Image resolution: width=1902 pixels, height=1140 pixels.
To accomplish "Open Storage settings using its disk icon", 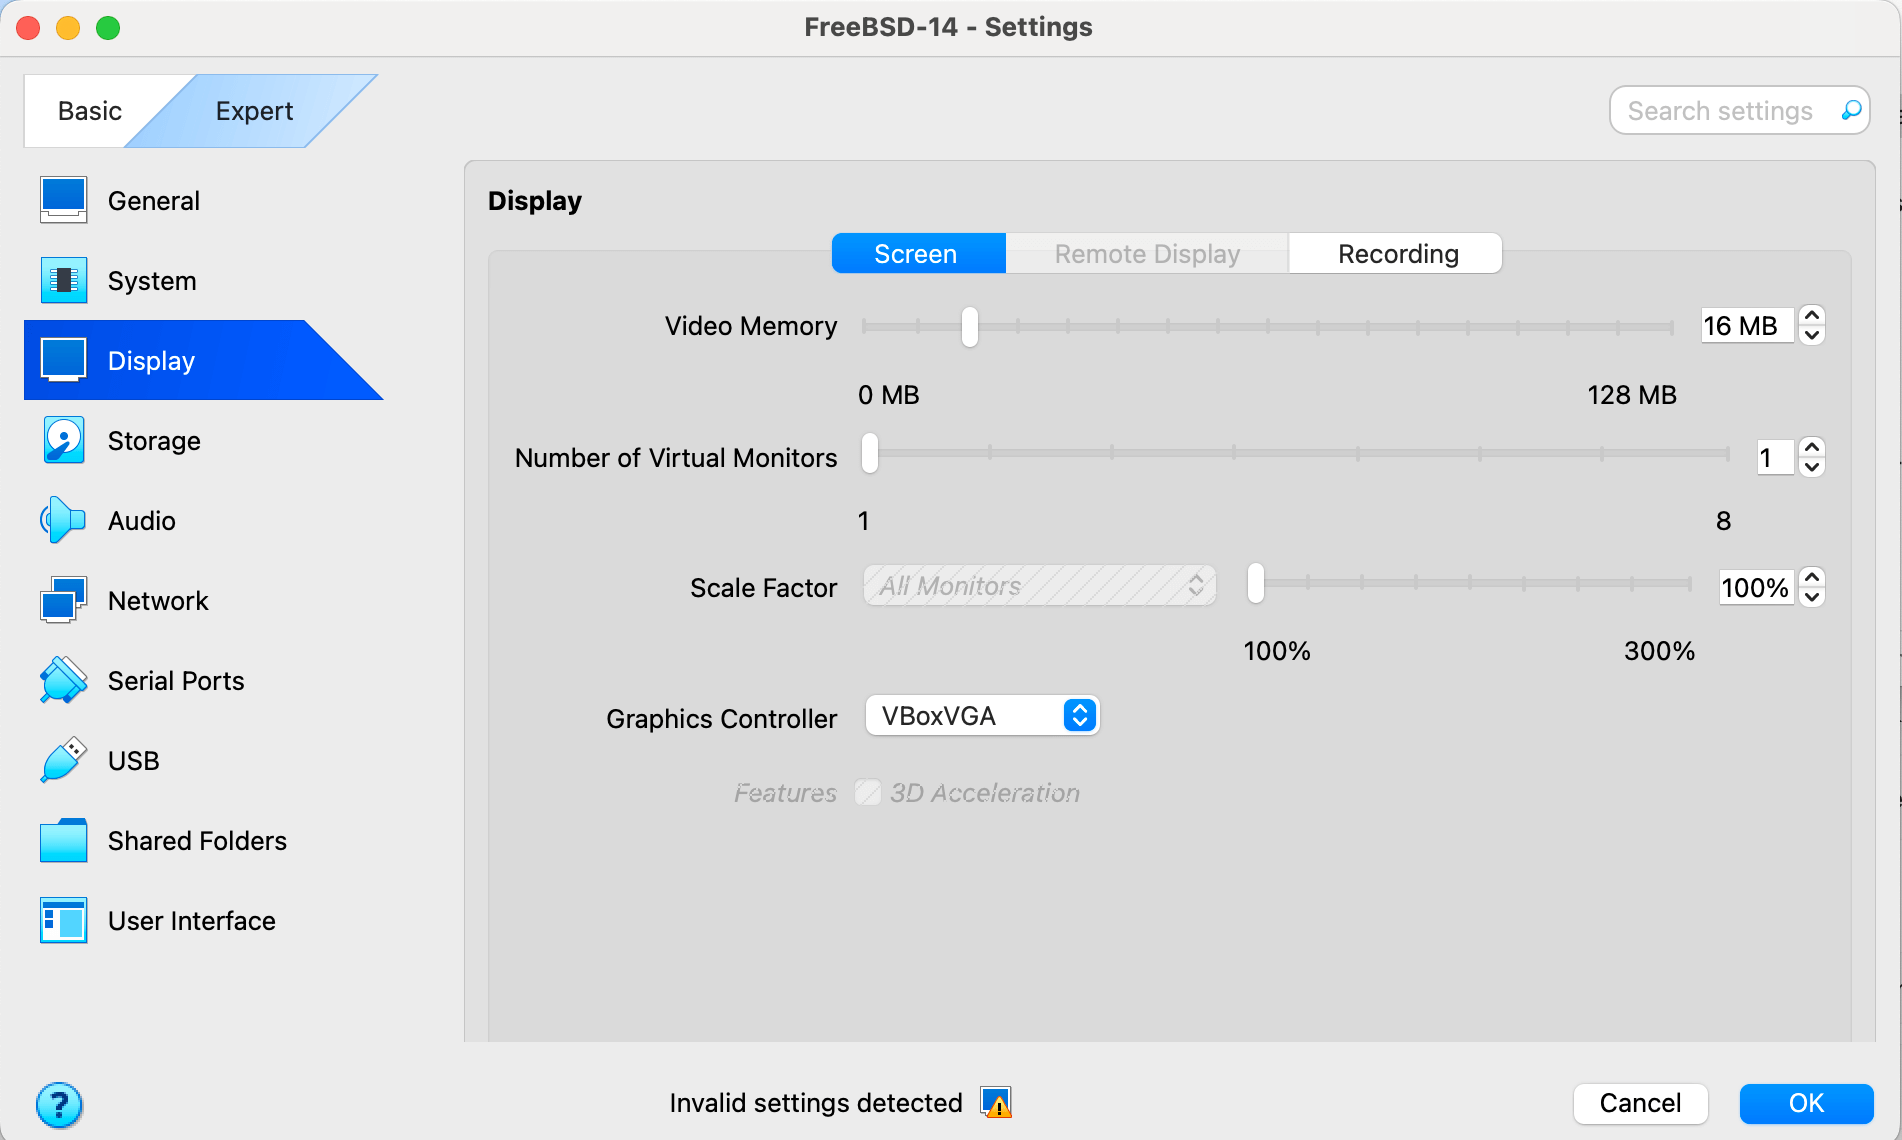I will pyautogui.click(x=62, y=440).
